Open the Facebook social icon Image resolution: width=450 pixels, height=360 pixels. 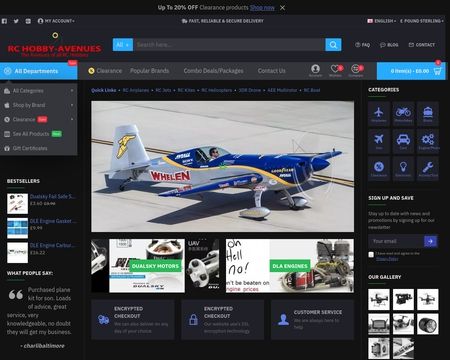coord(4,21)
